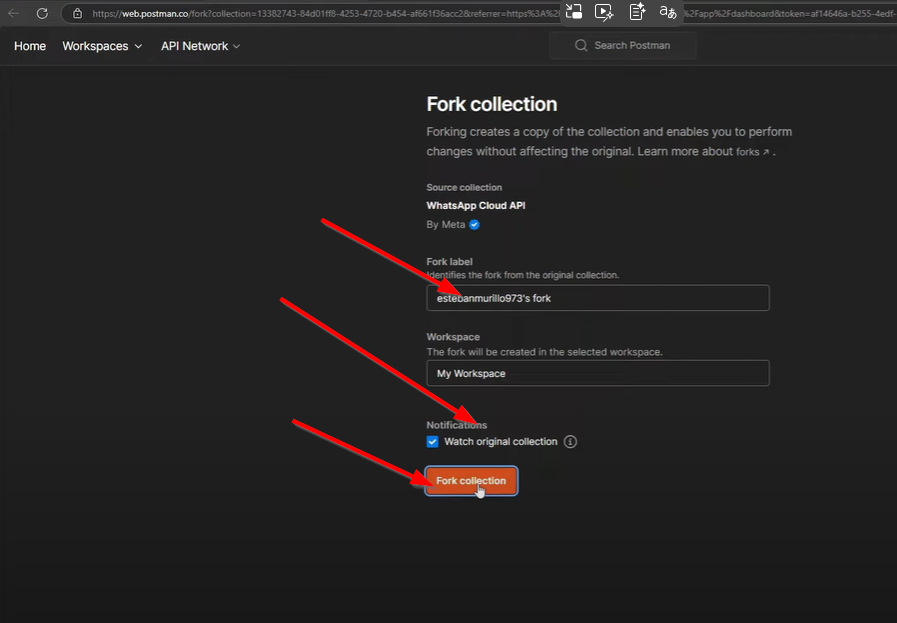Click the screen capture browser toolbar icon
The image size is (897, 623).
coord(574,11)
